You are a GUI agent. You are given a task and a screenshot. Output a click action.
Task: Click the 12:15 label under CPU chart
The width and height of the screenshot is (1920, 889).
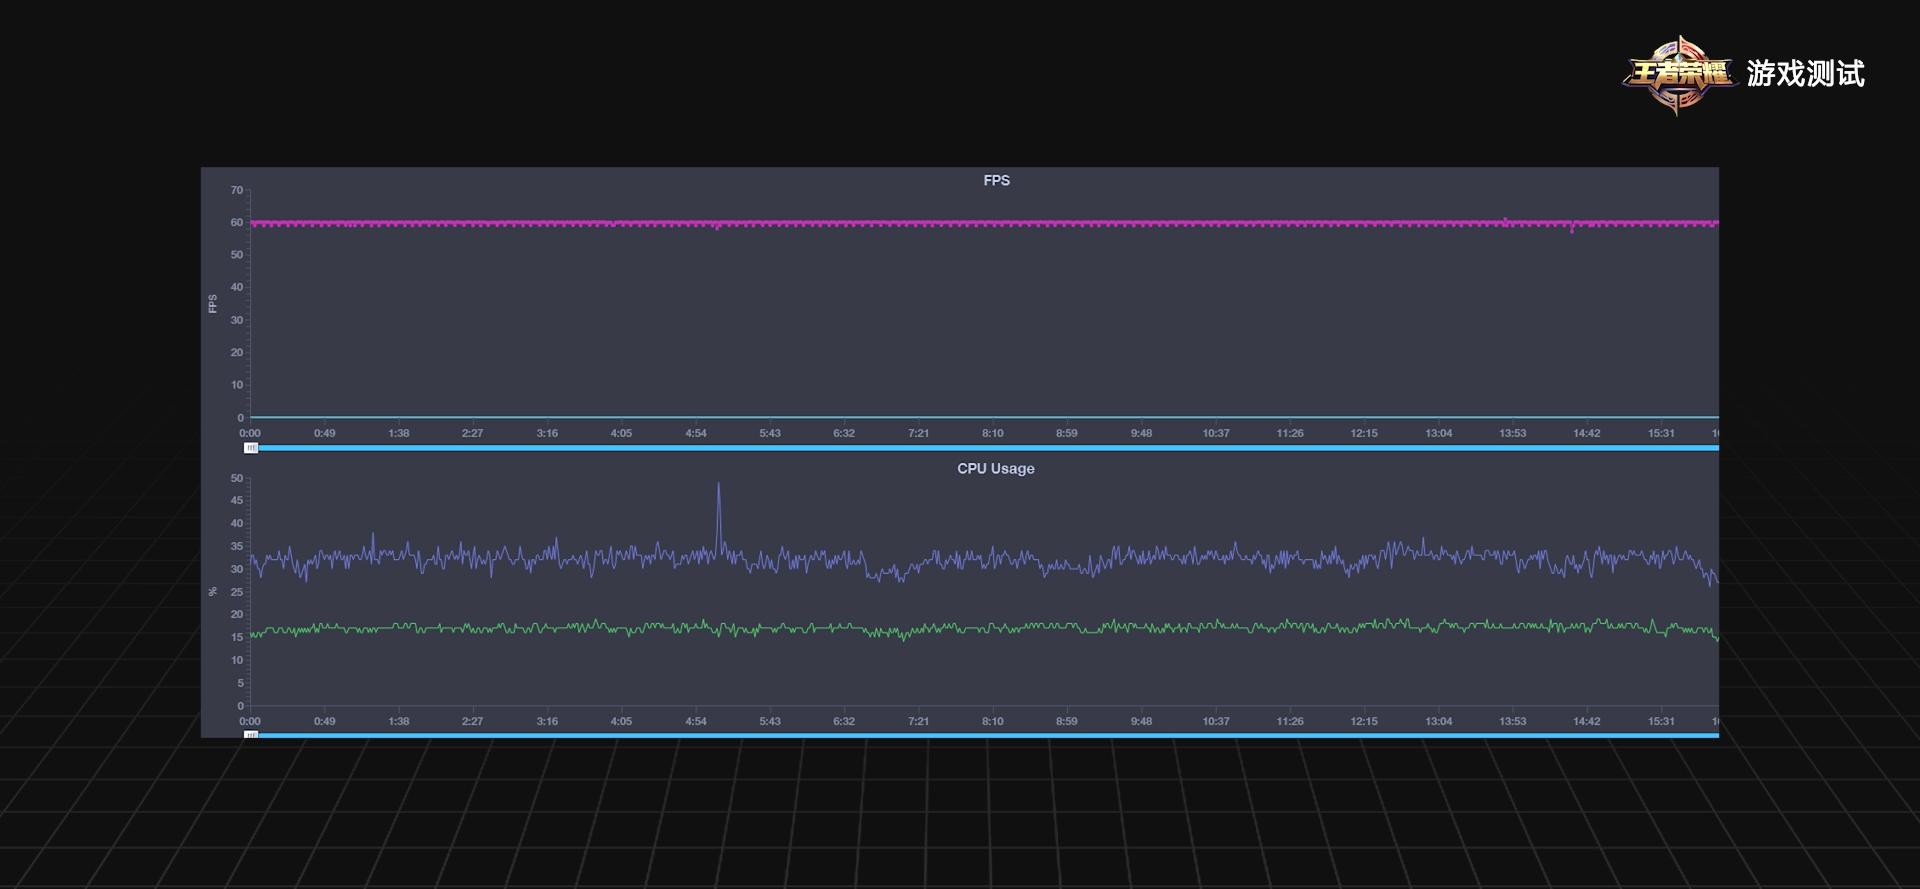(x=1364, y=721)
